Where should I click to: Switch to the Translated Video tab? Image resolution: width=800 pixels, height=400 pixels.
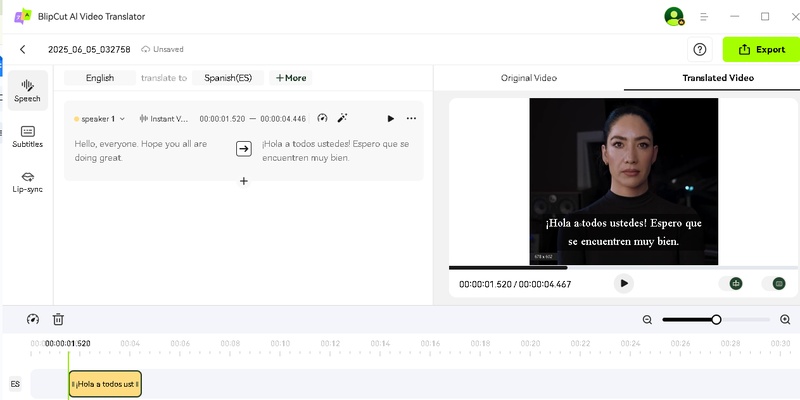718,78
